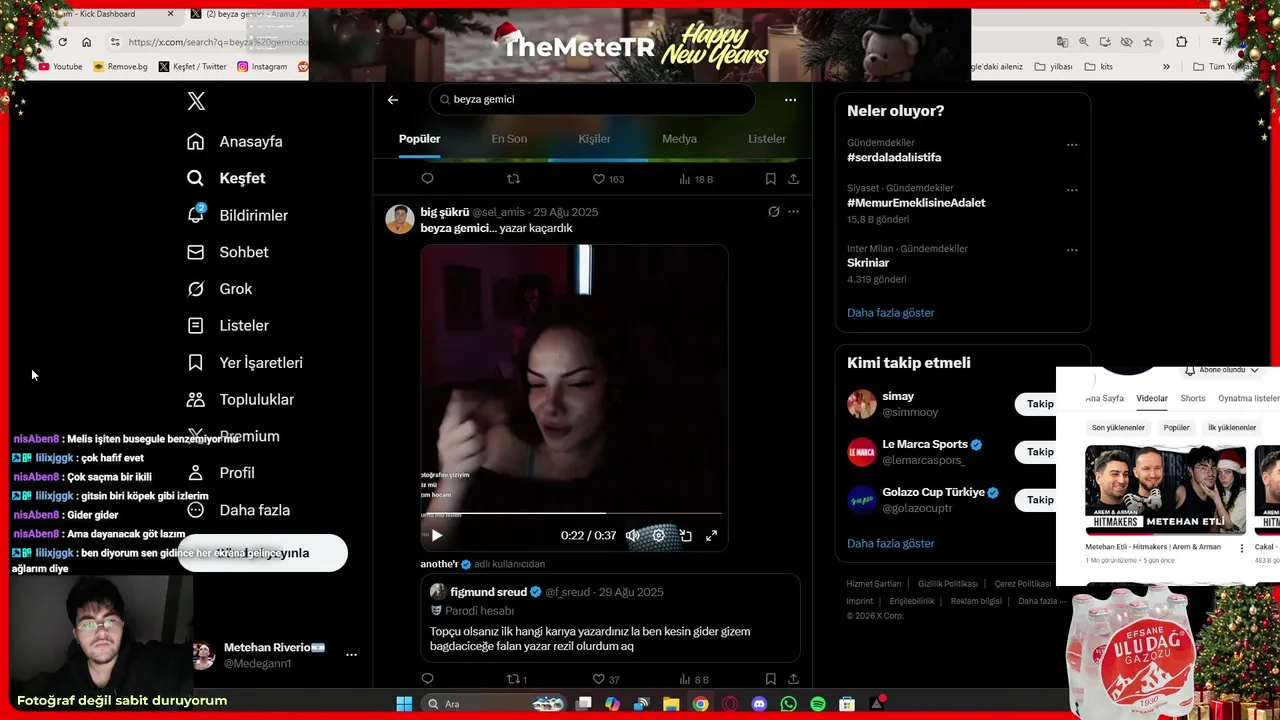This screenshot has height=720, width=1280.
Task: Open options for #serdaladalıistifa trend
Action: (1072, 144)
